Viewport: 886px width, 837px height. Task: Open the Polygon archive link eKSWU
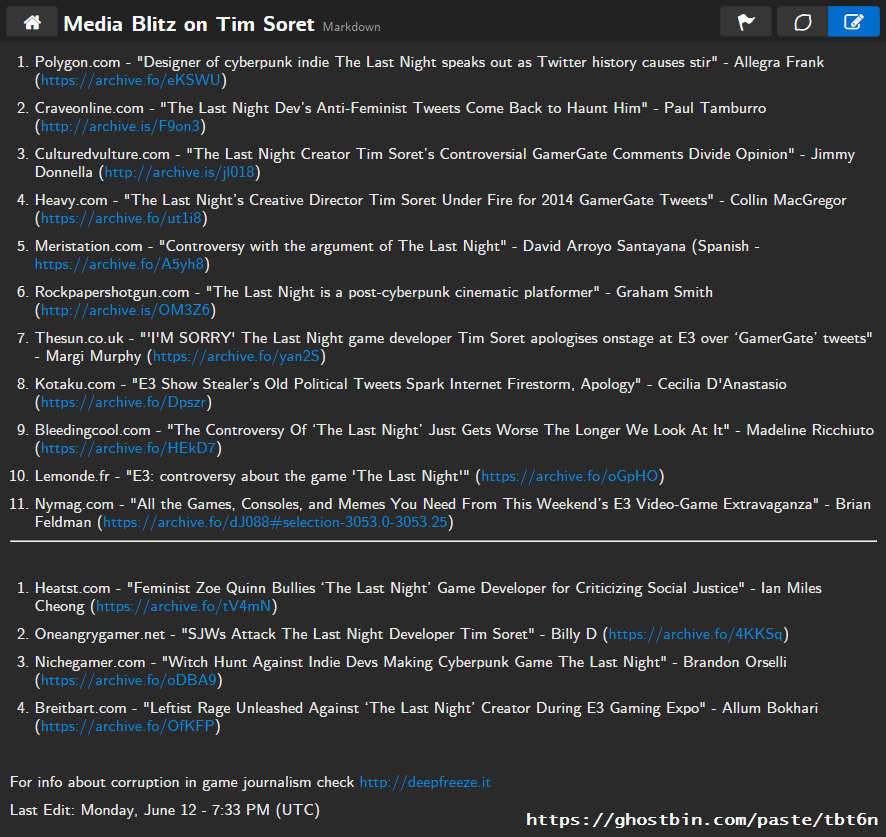pyautogui.click(x=131, y=80)
